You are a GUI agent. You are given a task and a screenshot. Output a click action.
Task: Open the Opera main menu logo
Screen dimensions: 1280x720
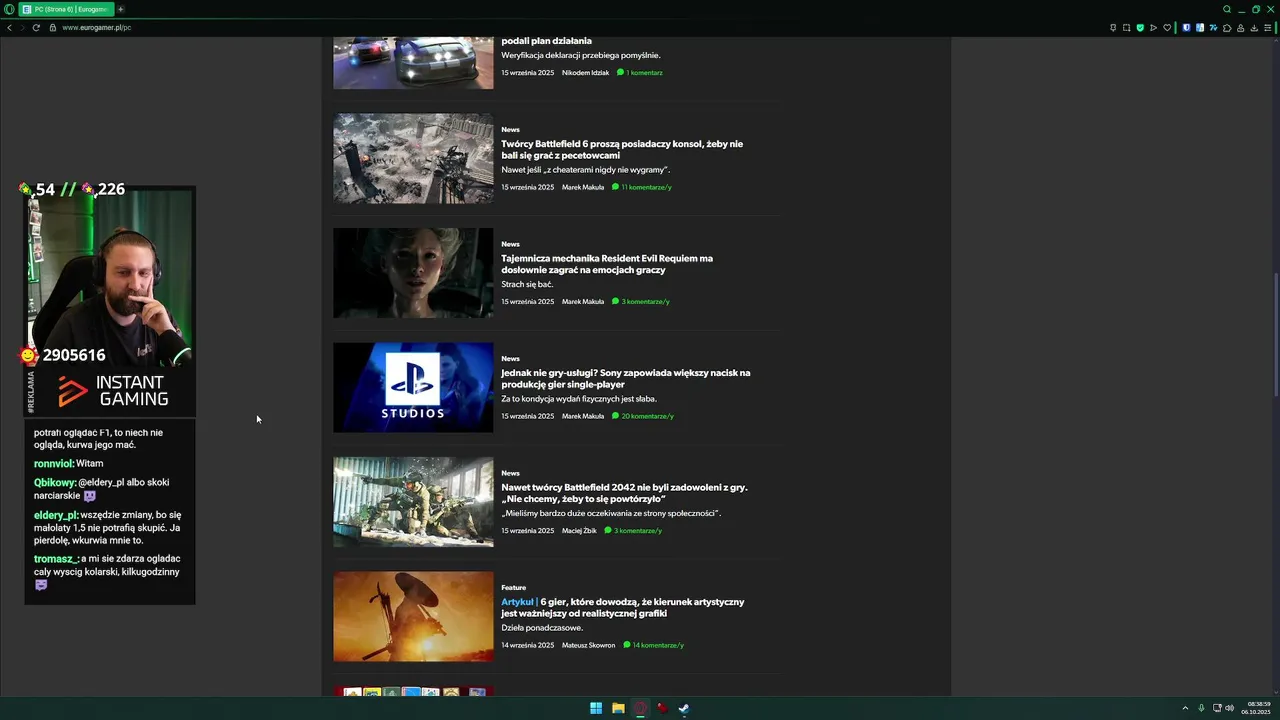click(x=9, y=9)
